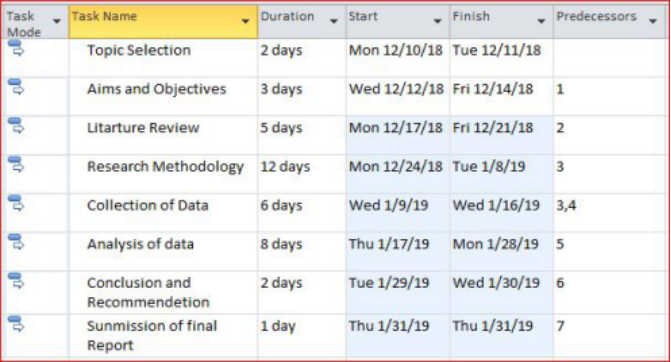Open the Finish column dropdown arrow

point(541,21)
